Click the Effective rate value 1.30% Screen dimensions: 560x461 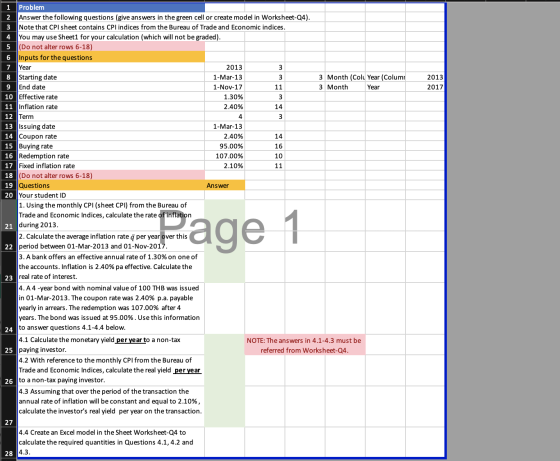(x=225, y=97)
